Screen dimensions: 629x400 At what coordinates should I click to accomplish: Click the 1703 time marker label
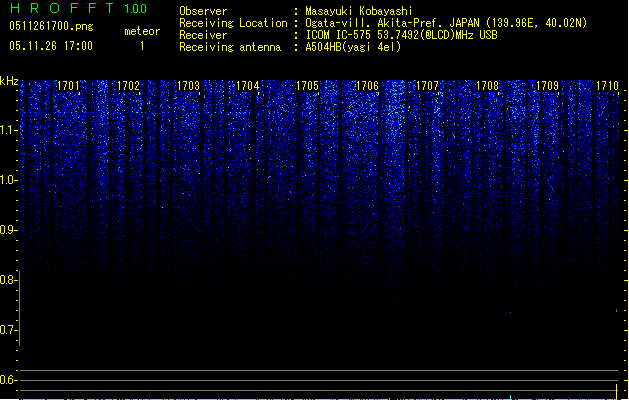click(x=188, y=86)
